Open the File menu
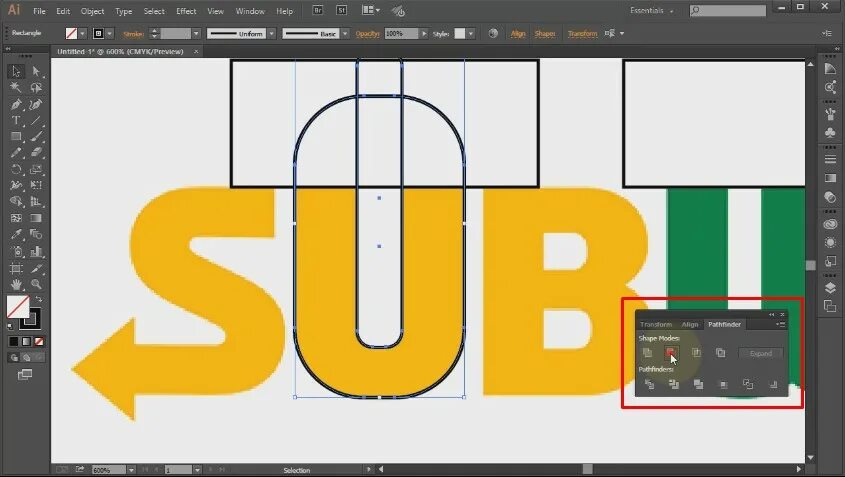The height and width of the screenshot is (477, 845). (39, 11)
